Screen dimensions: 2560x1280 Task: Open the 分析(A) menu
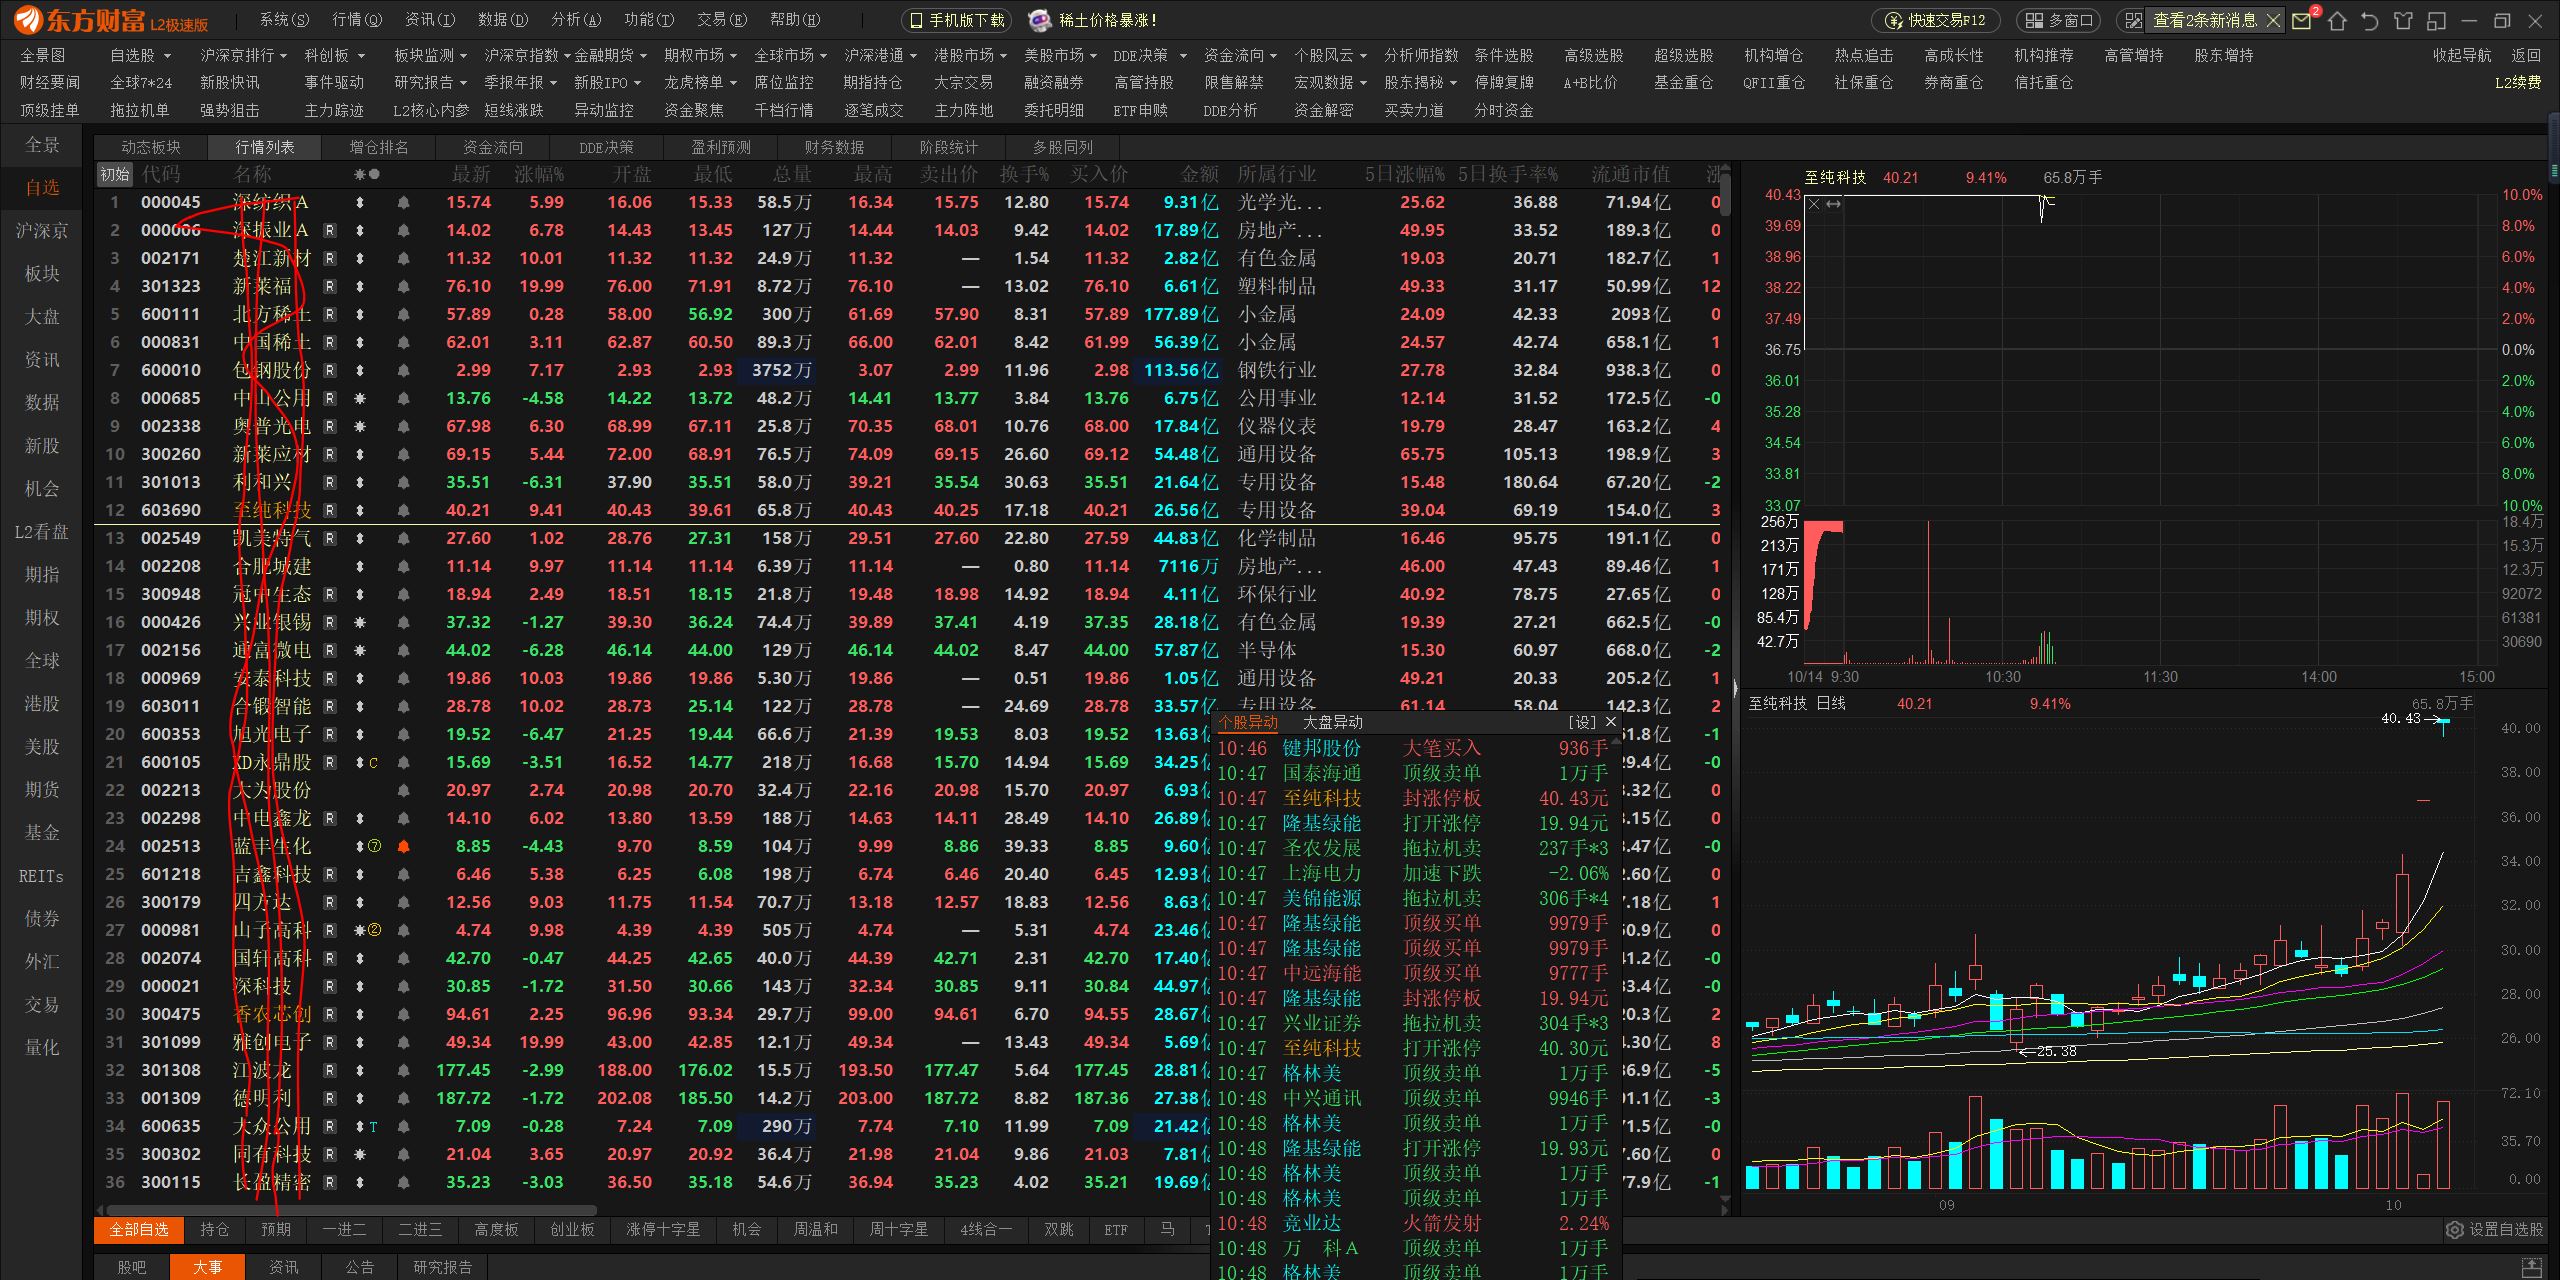pyautogui.click(x=576, y=20)
